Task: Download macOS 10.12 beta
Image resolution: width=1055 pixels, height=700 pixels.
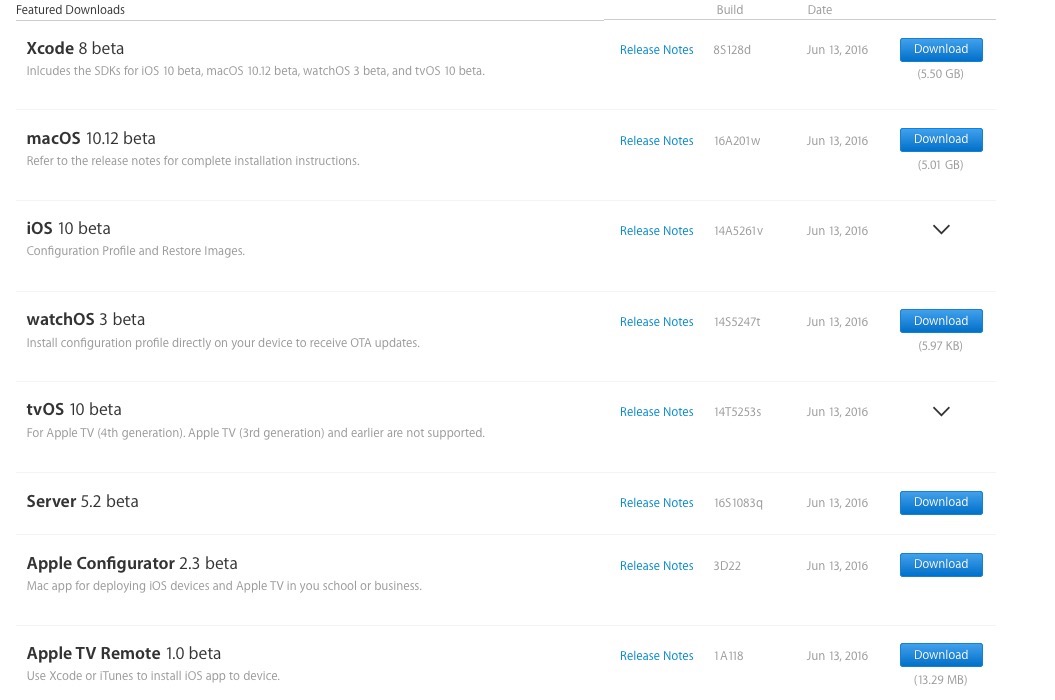Action: coord(941,139)
